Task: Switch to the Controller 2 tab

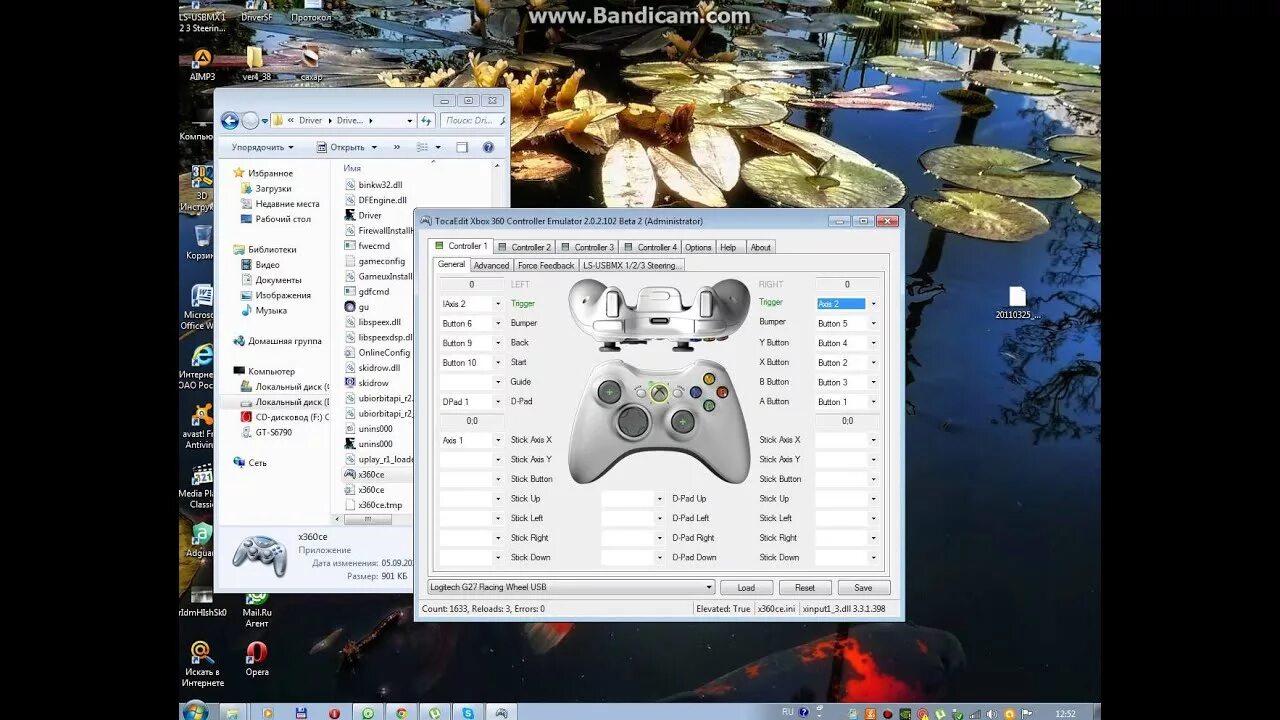Action: click(x=525, y=247)
